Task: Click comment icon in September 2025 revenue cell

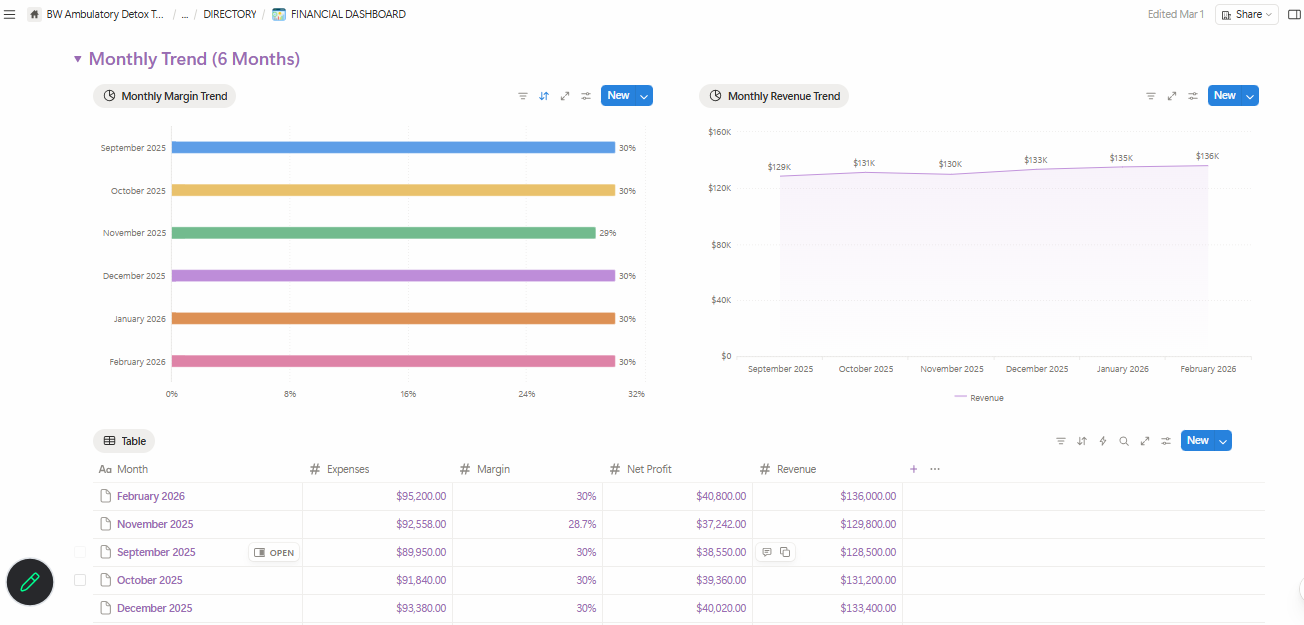Action: (x=767, y=552)
